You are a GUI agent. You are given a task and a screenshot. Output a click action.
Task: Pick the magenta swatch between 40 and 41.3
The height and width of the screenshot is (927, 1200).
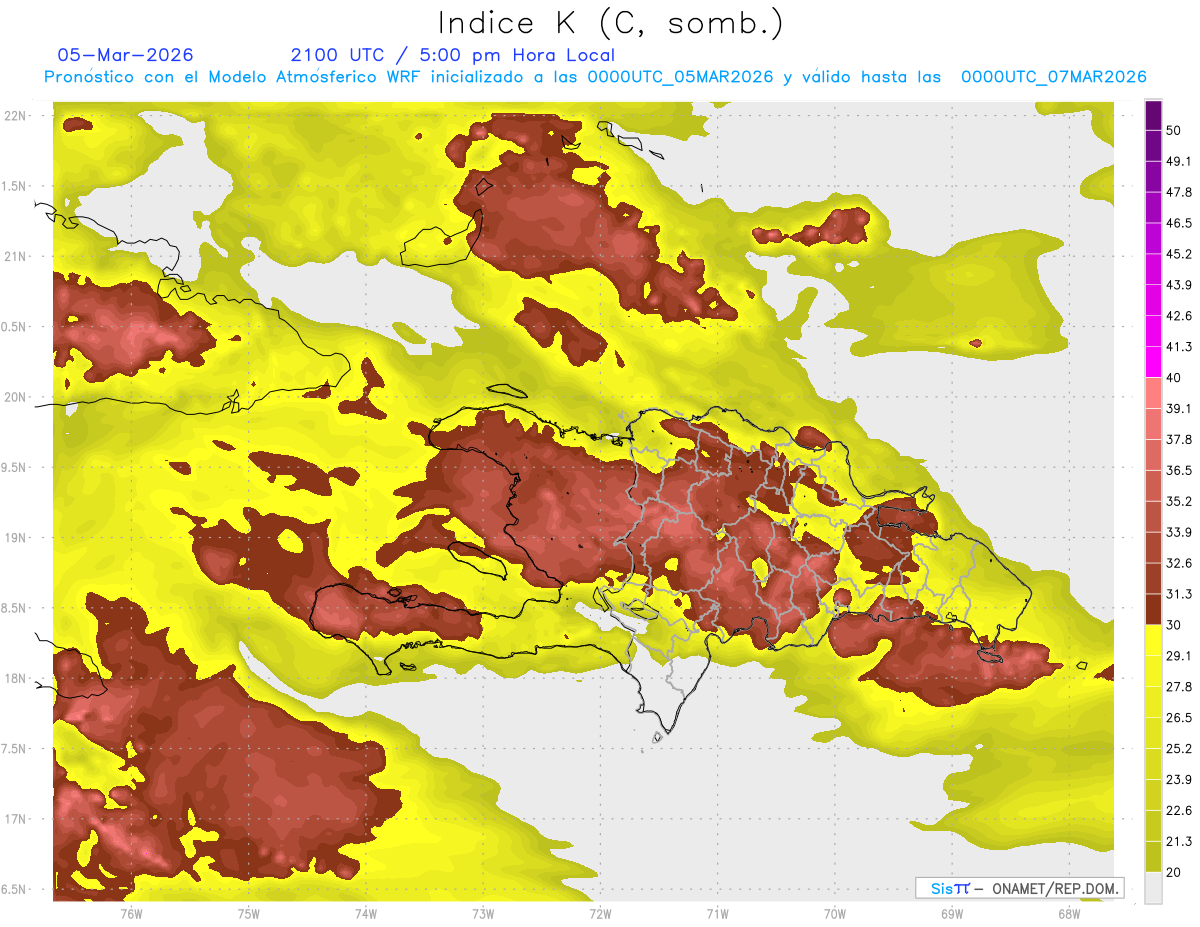1154,362
